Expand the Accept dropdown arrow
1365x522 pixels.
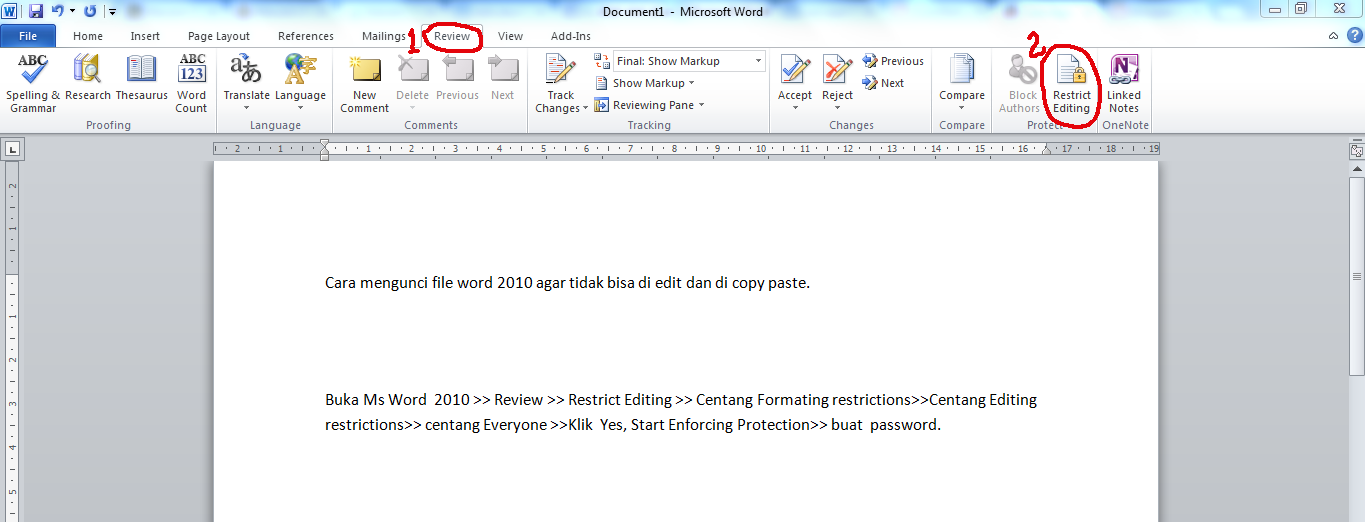795,107
